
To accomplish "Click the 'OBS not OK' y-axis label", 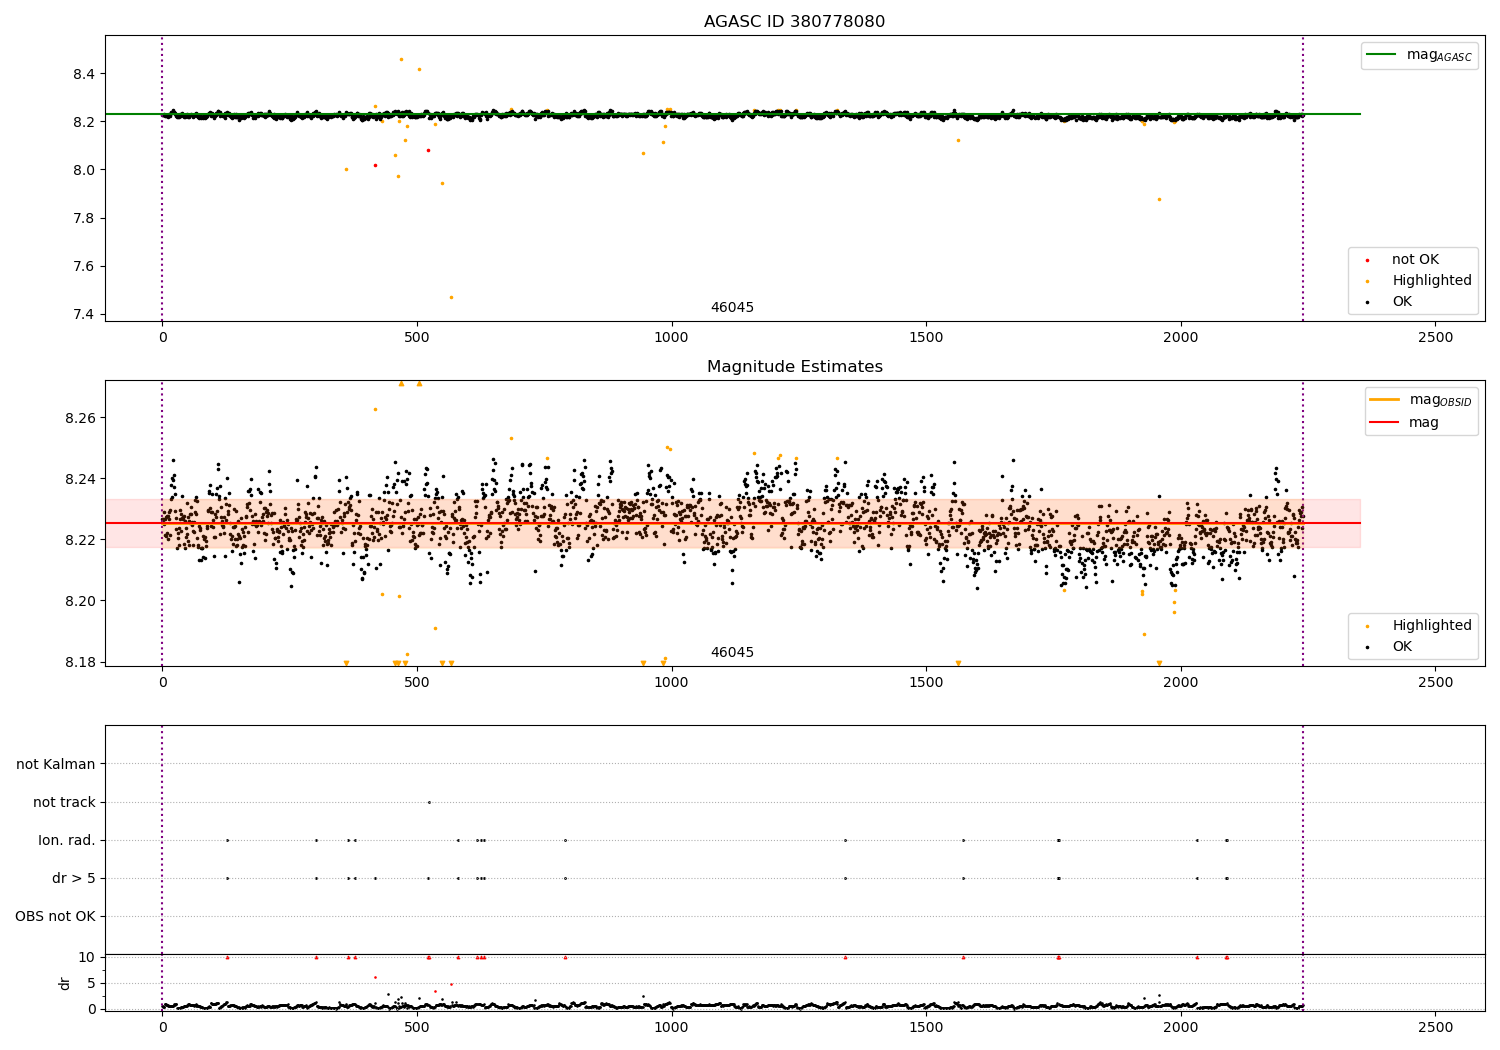I will tap(55, 917).
